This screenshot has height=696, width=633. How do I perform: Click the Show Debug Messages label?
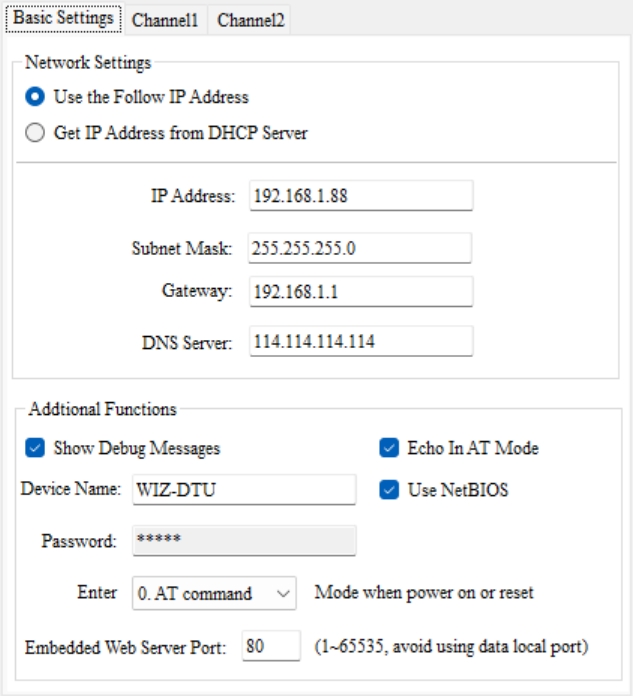(136, 448)
